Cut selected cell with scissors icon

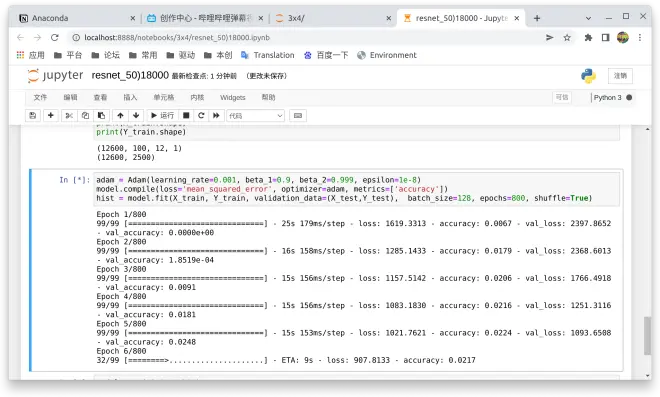pyautogui.click(x=69, y=115)
